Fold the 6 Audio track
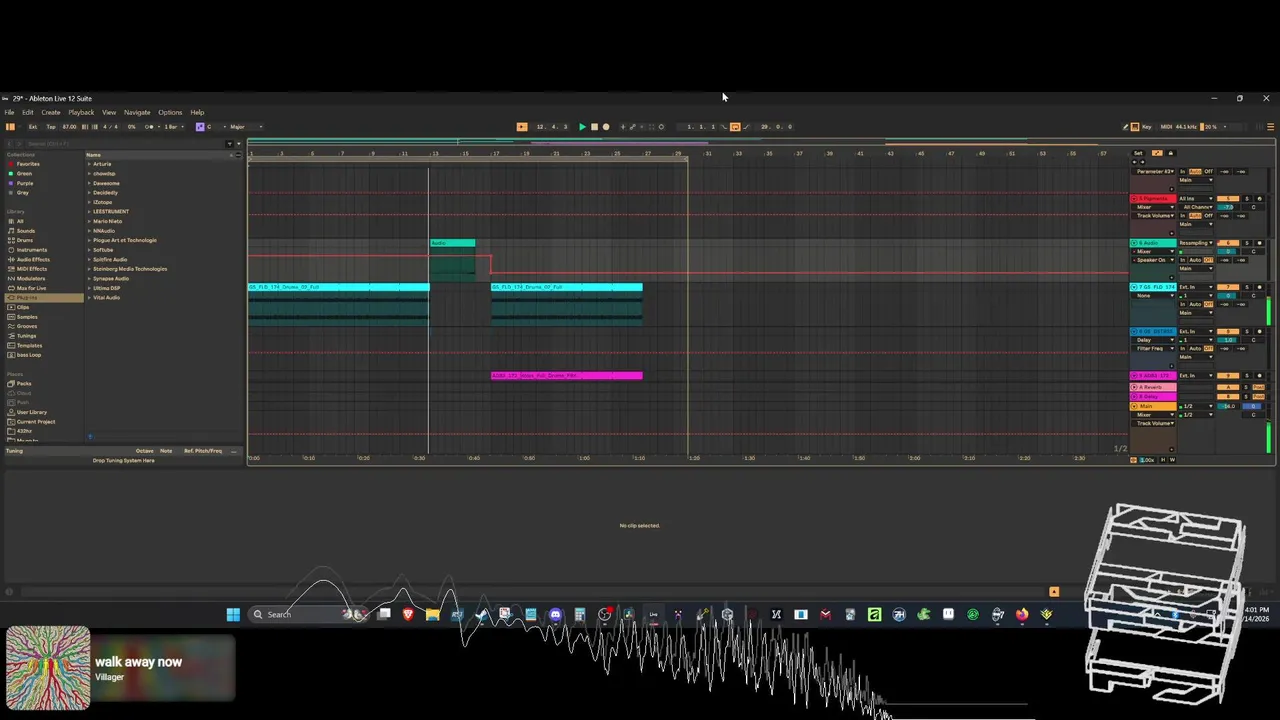The width and height of the screenshot is (1280, 720). [1134, 243]
